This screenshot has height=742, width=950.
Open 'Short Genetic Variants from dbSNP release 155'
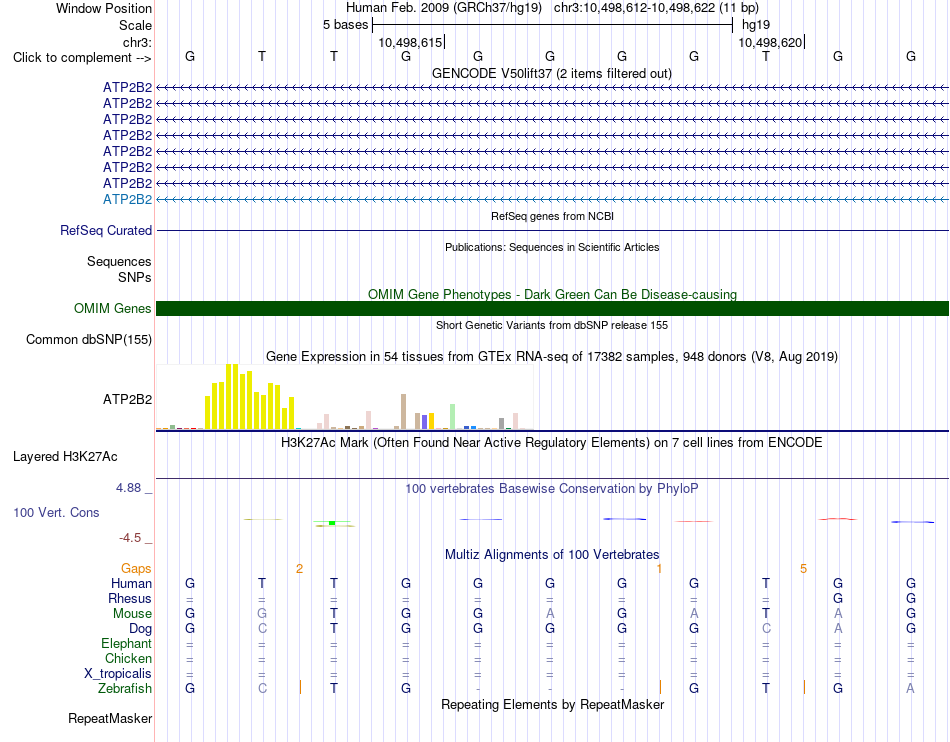coord(552,325)
